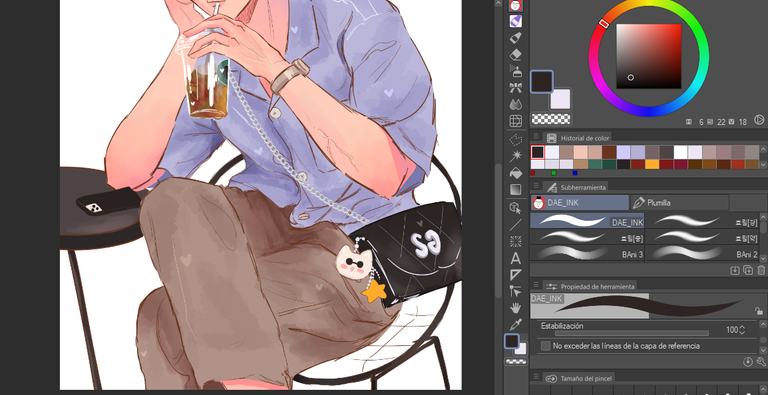Open the DAE_INK sub tool group
The image size is (768, 395).
point(579,202)
